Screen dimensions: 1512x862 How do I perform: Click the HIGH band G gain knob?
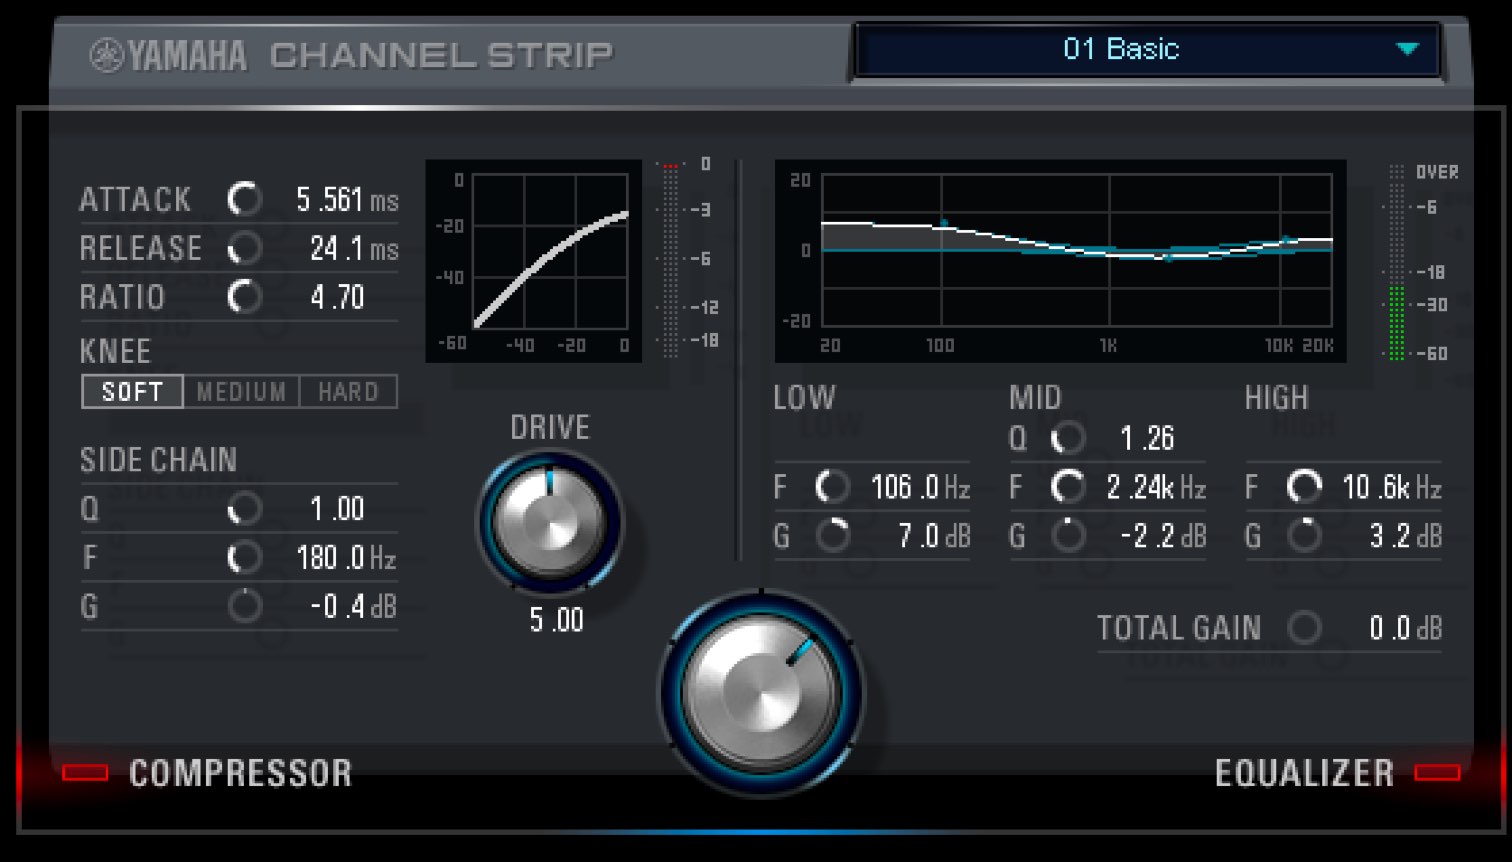(x=1304, y=536)
